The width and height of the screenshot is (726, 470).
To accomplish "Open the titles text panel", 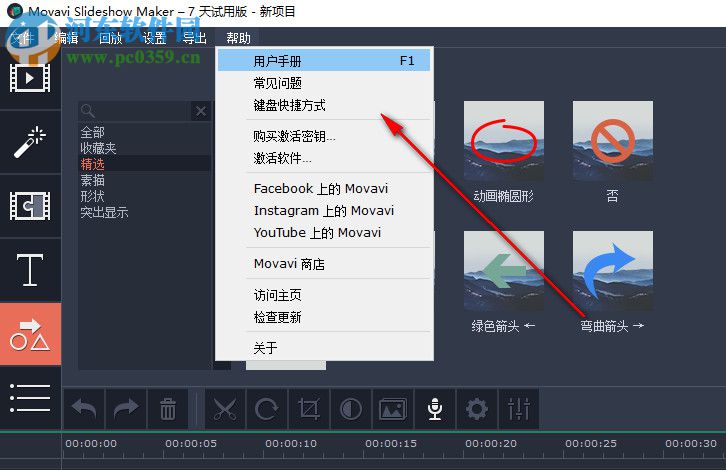I will (30, 269).
